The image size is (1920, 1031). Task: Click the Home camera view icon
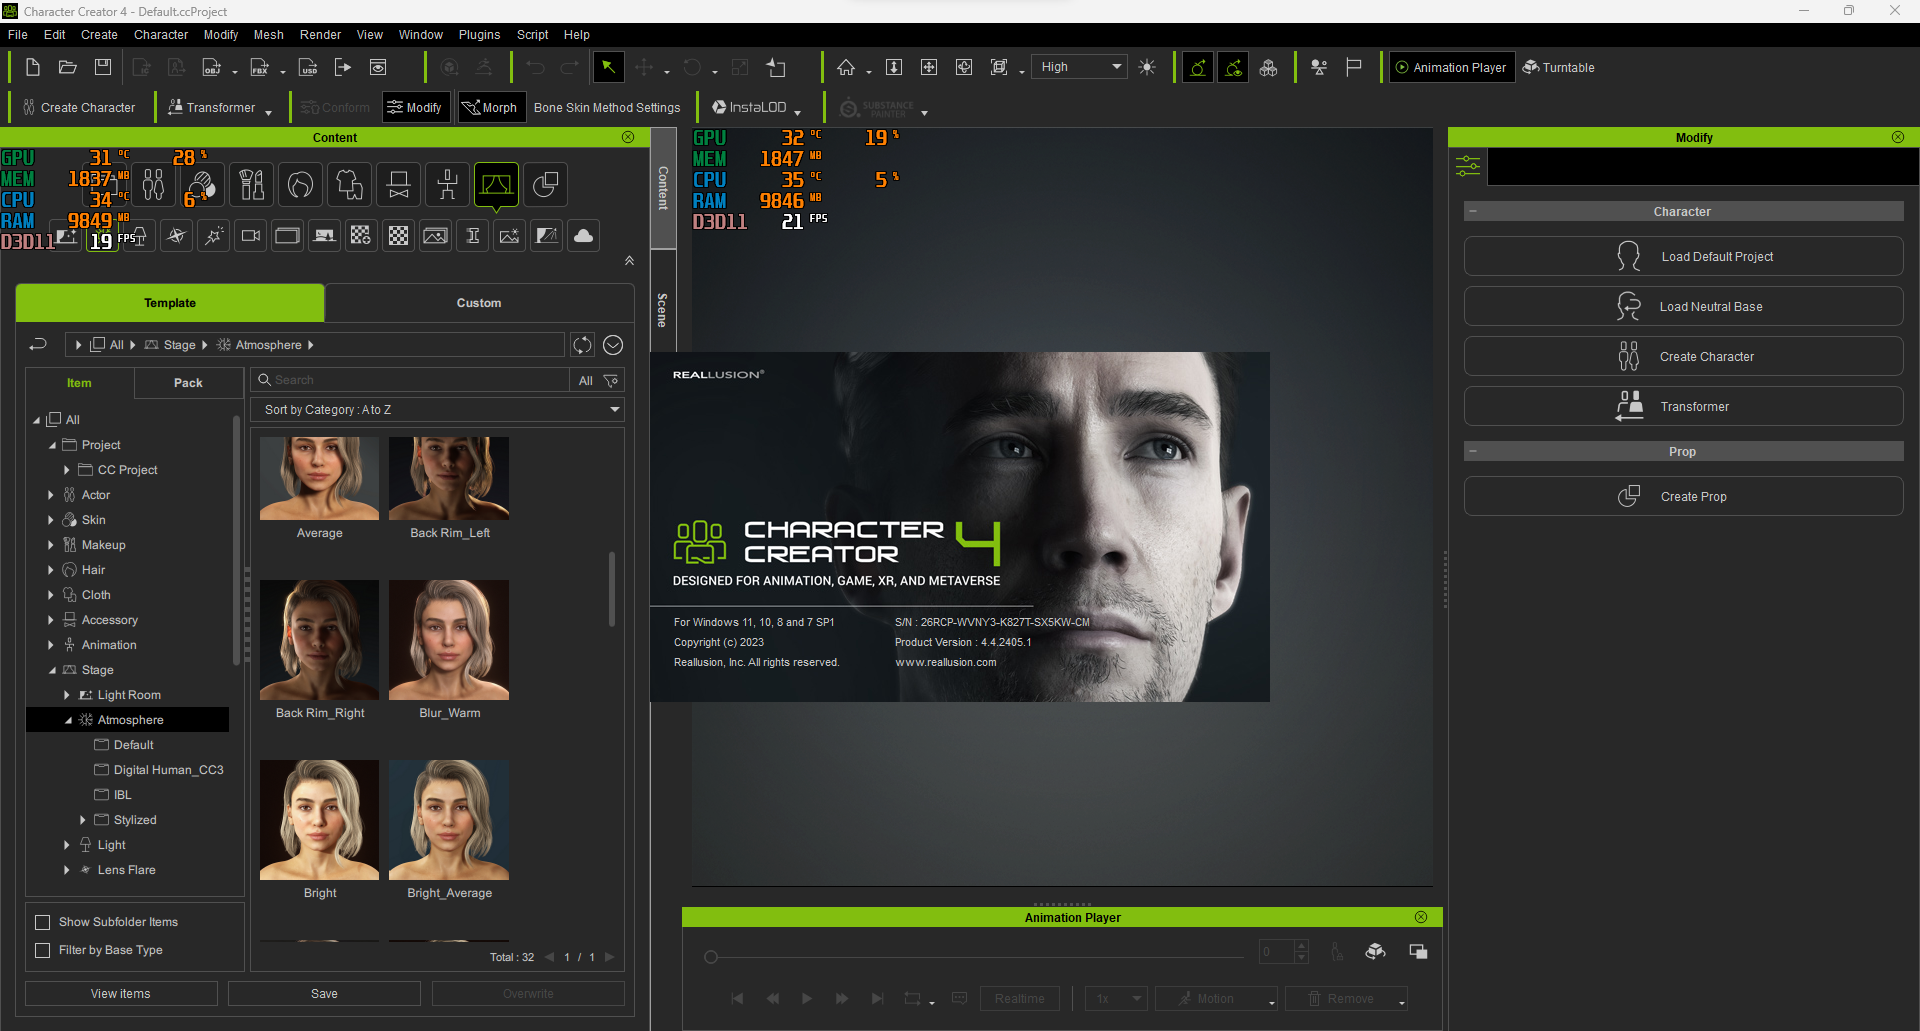(x=846, y=67)
